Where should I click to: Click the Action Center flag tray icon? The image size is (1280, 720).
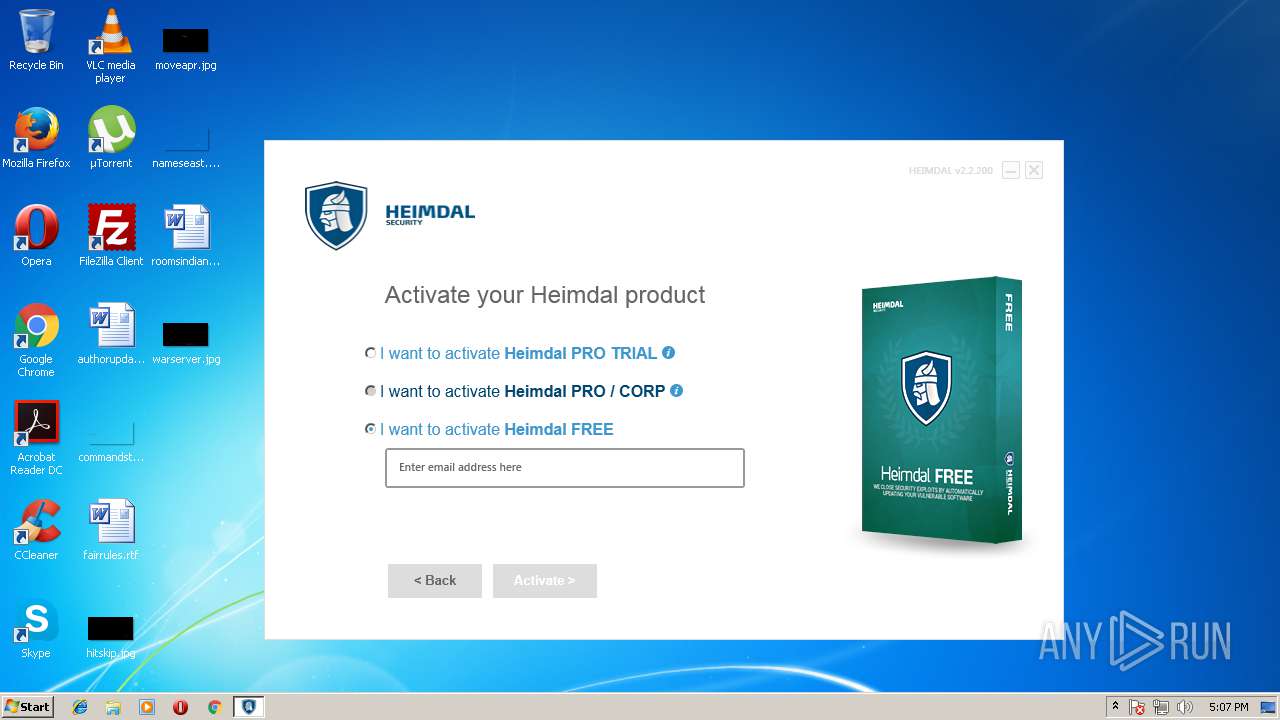[1138, 707]
